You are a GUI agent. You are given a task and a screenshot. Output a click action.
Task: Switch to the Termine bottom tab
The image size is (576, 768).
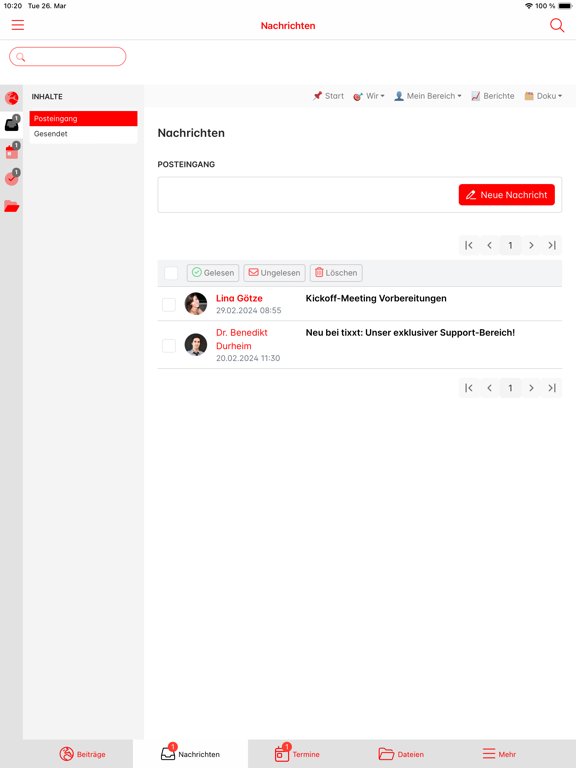point(297,754)
